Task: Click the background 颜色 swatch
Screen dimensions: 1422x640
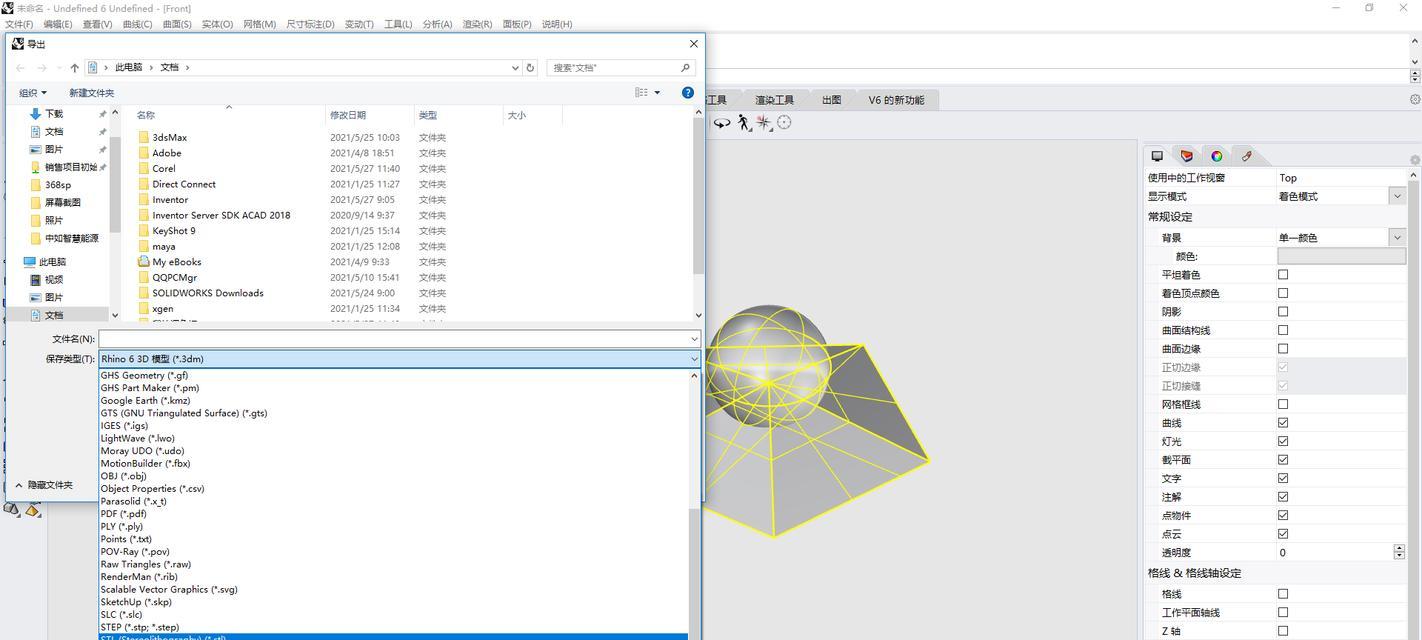Action: [x=1341, y=256]
